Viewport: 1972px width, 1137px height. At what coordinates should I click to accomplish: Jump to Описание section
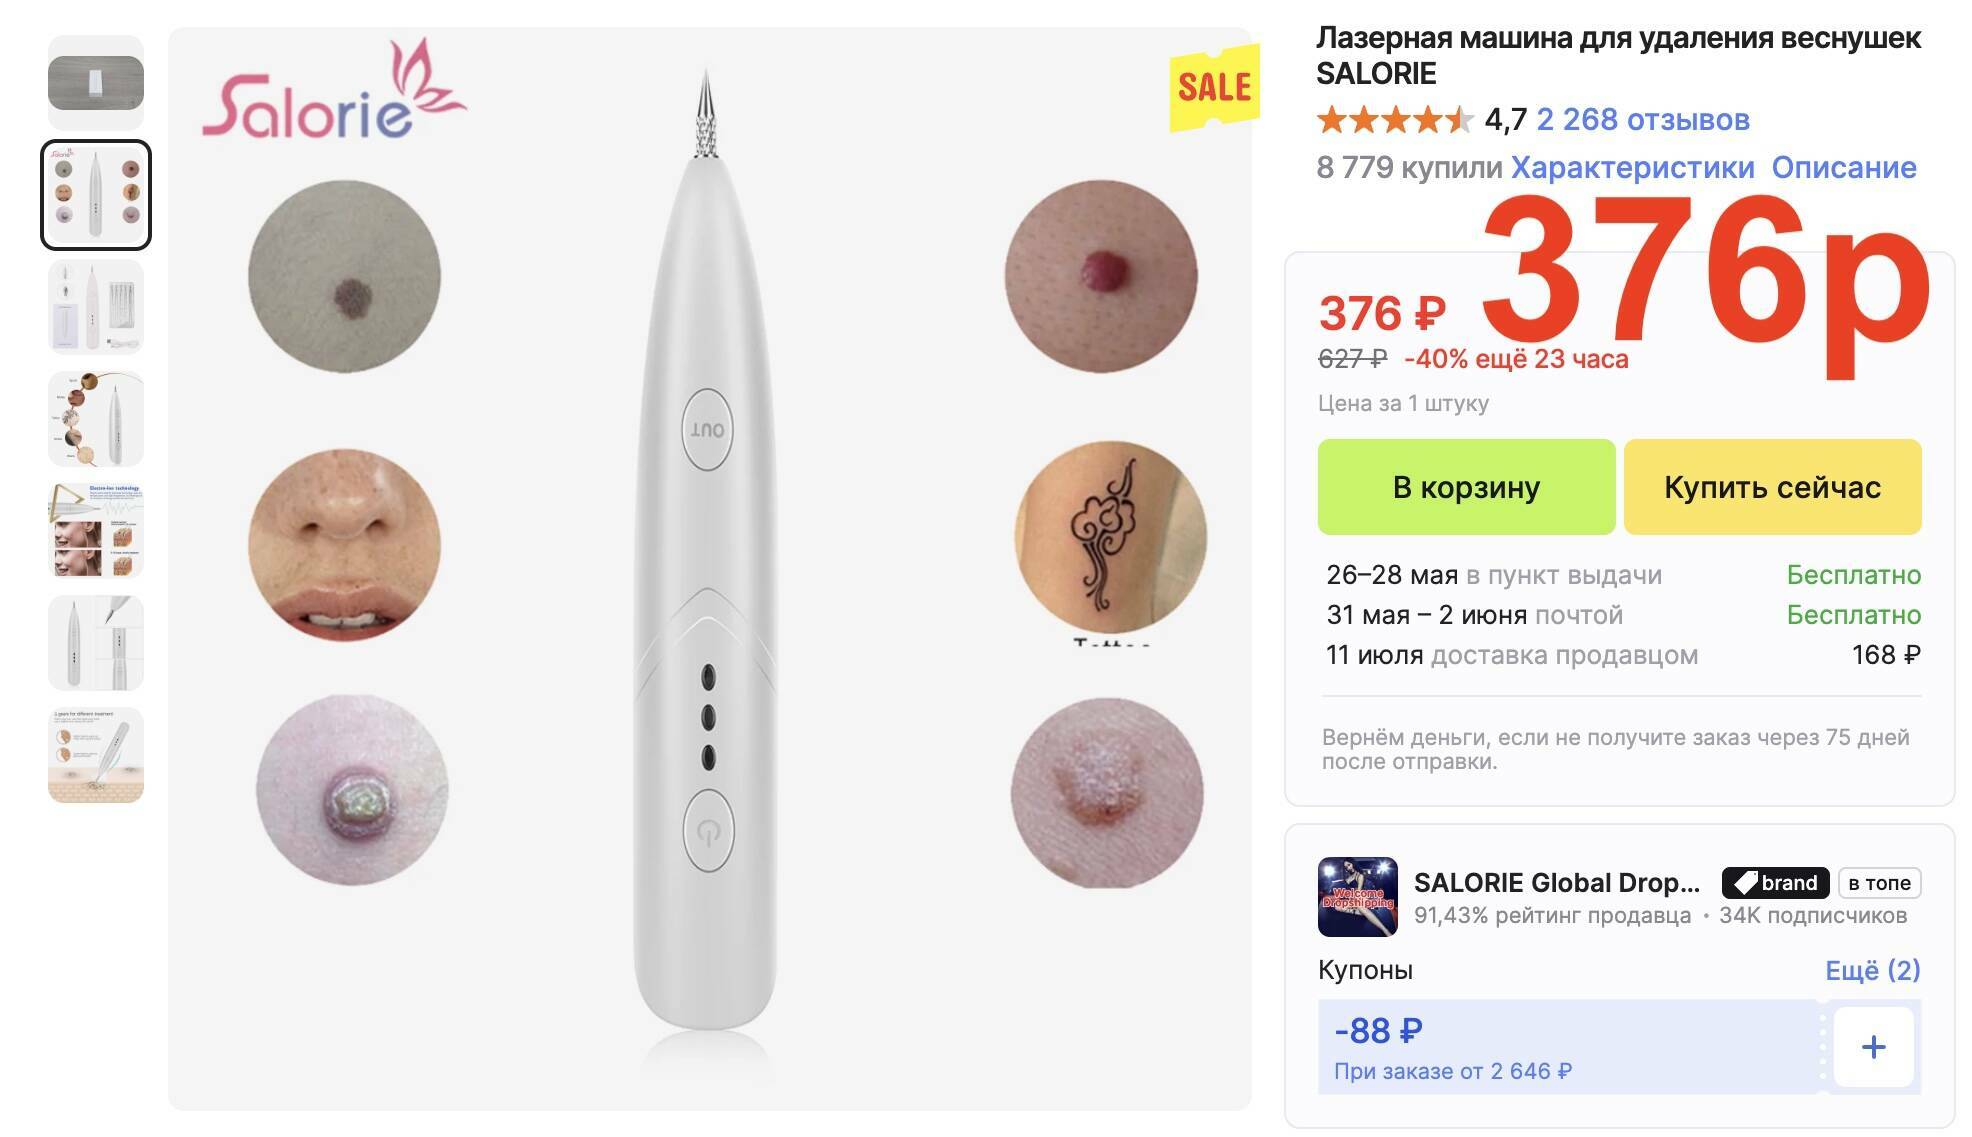[1844, 167]
